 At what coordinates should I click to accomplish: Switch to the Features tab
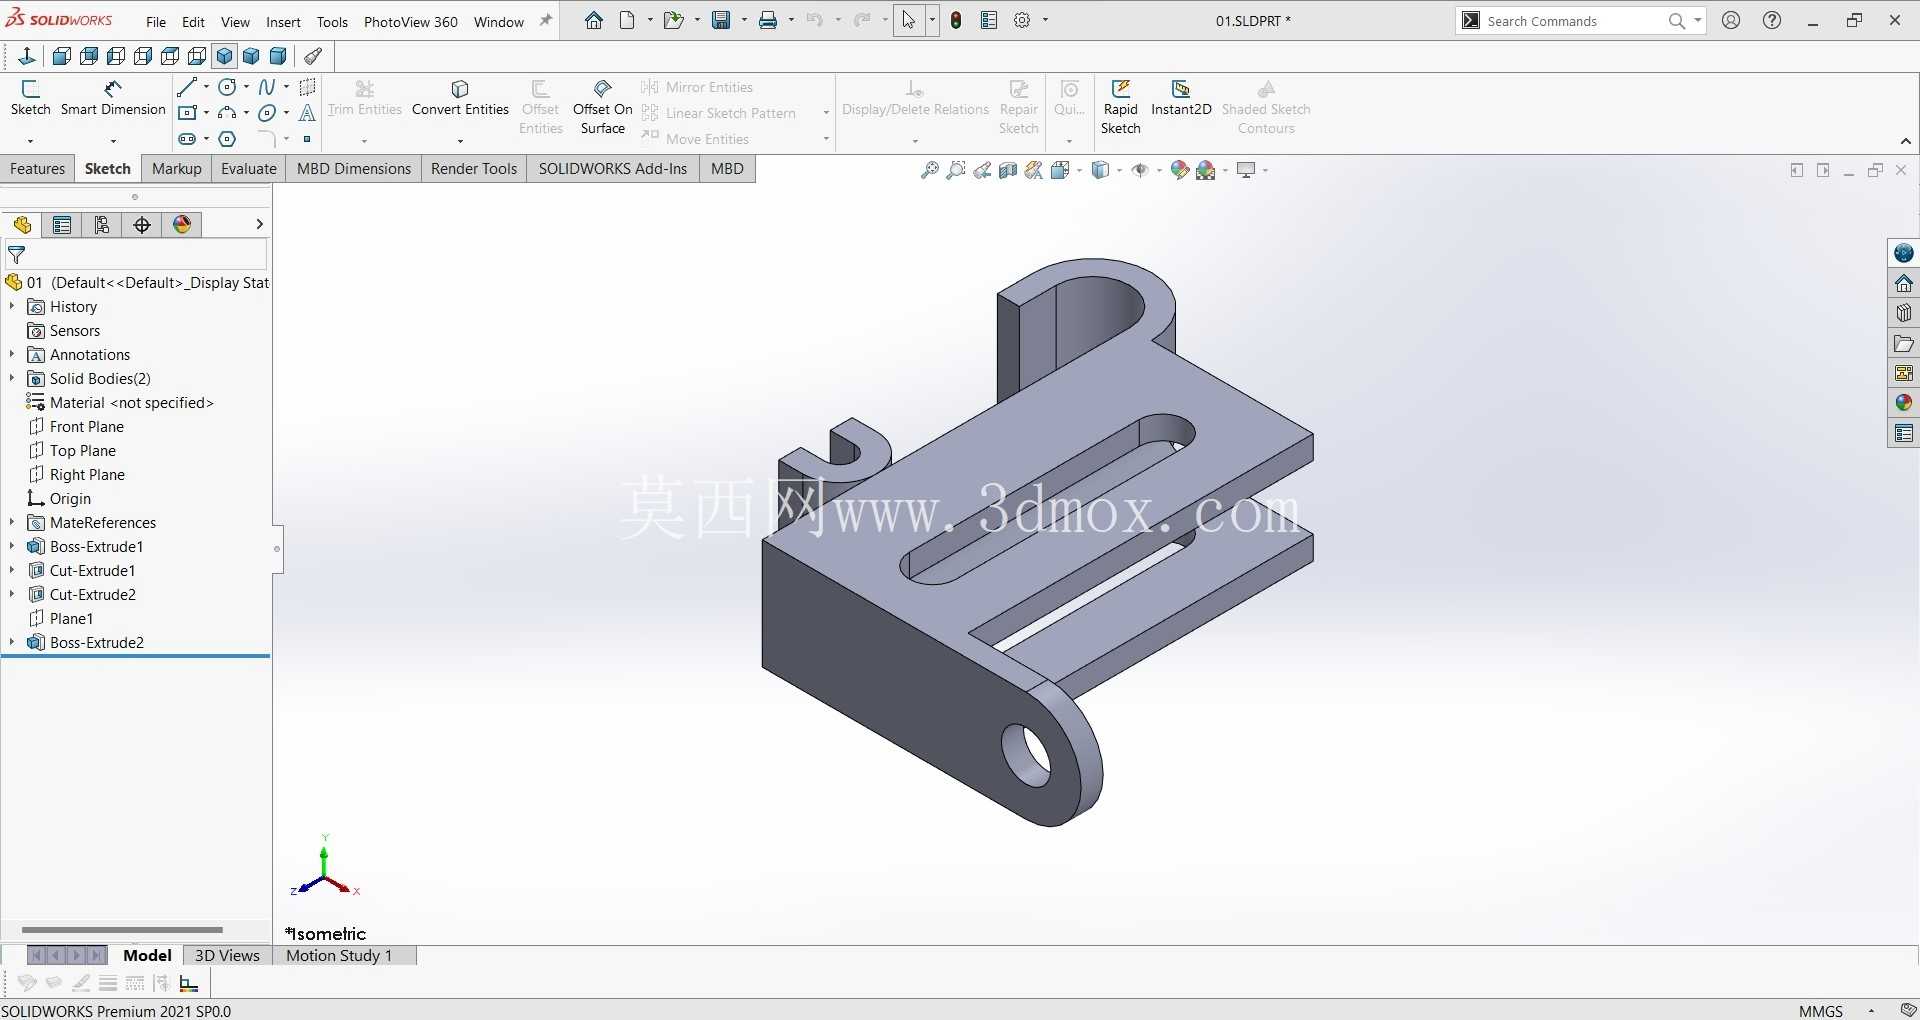click(37, 169)
